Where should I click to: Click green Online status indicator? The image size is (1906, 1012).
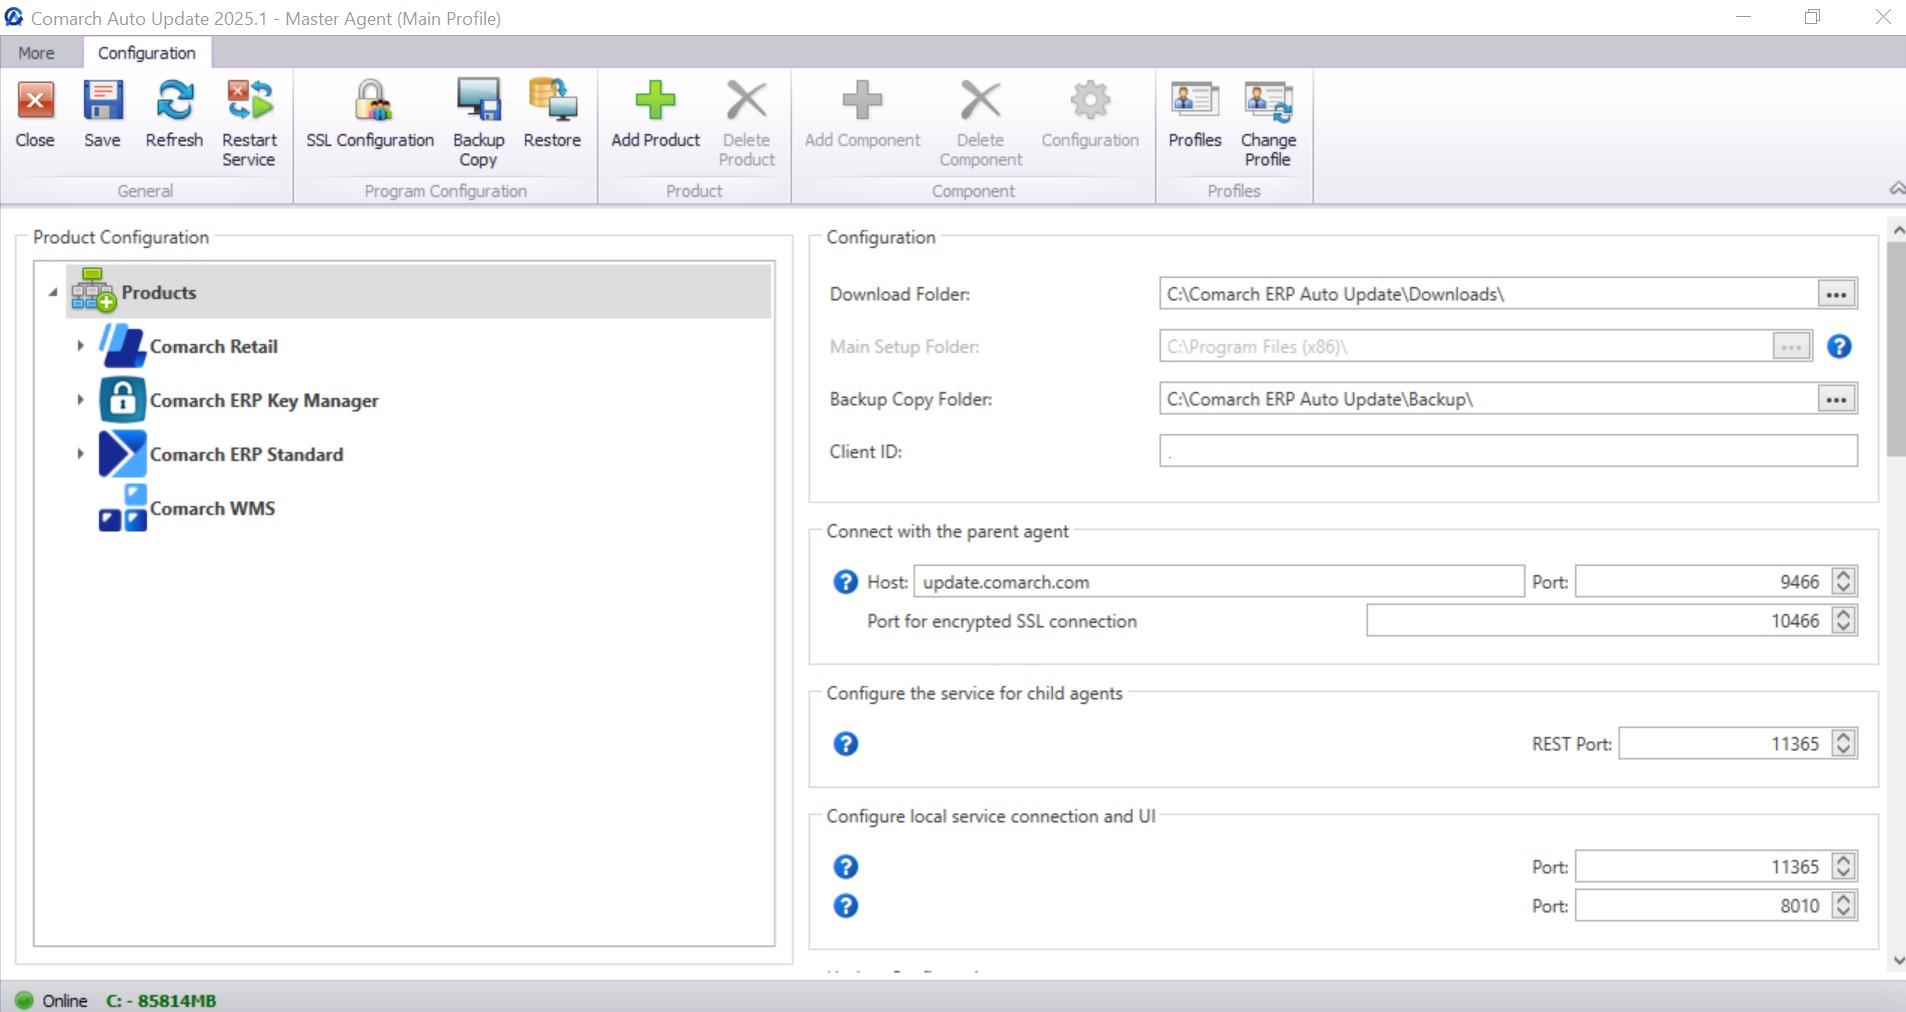coord(24,1000)
